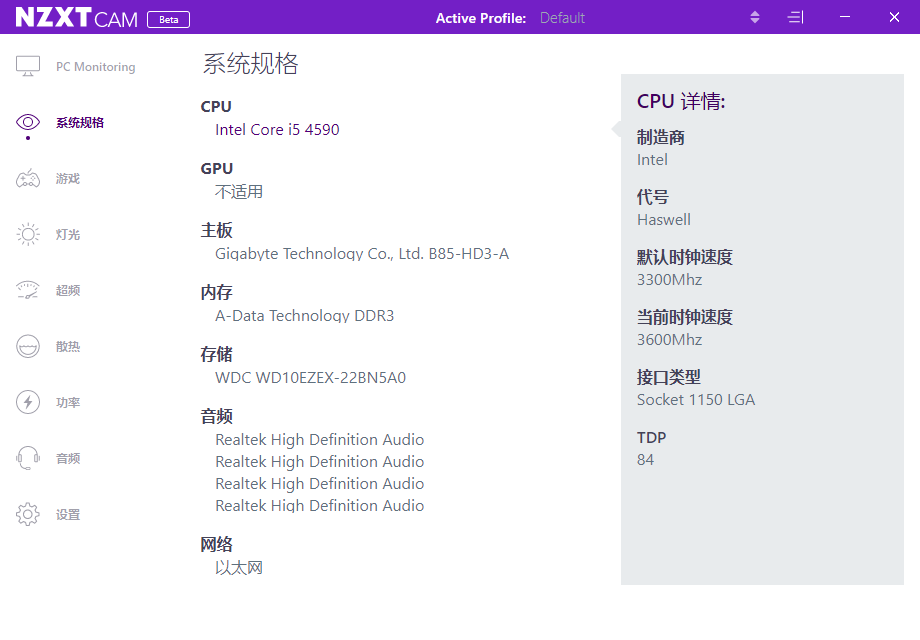Select the headset icon for 音频
The width and height of the screenshot is (920, 640).
tap(28, 458)
